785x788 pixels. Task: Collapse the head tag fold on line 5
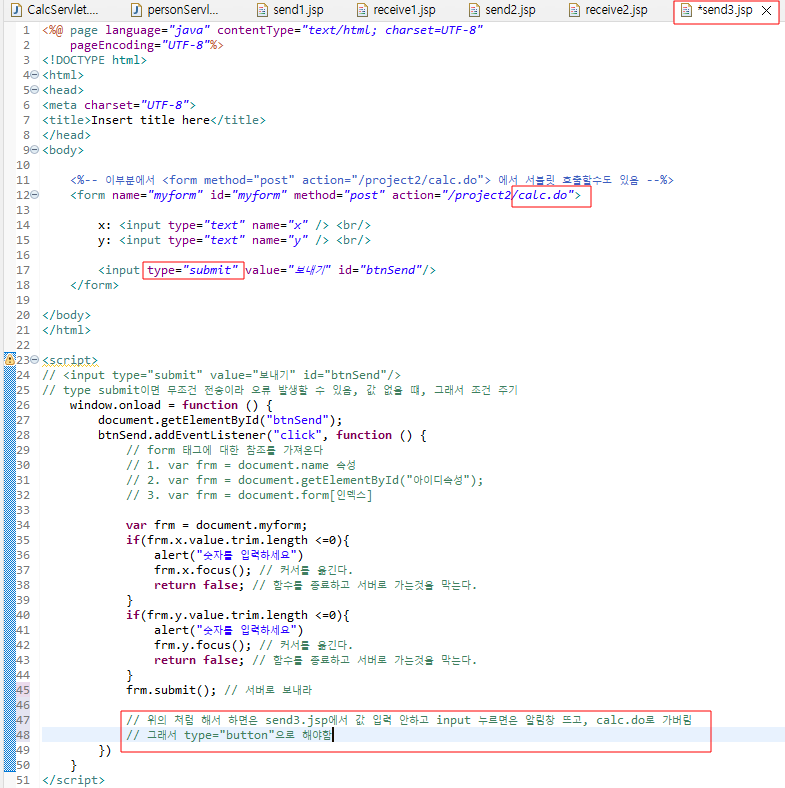(34, 90)
